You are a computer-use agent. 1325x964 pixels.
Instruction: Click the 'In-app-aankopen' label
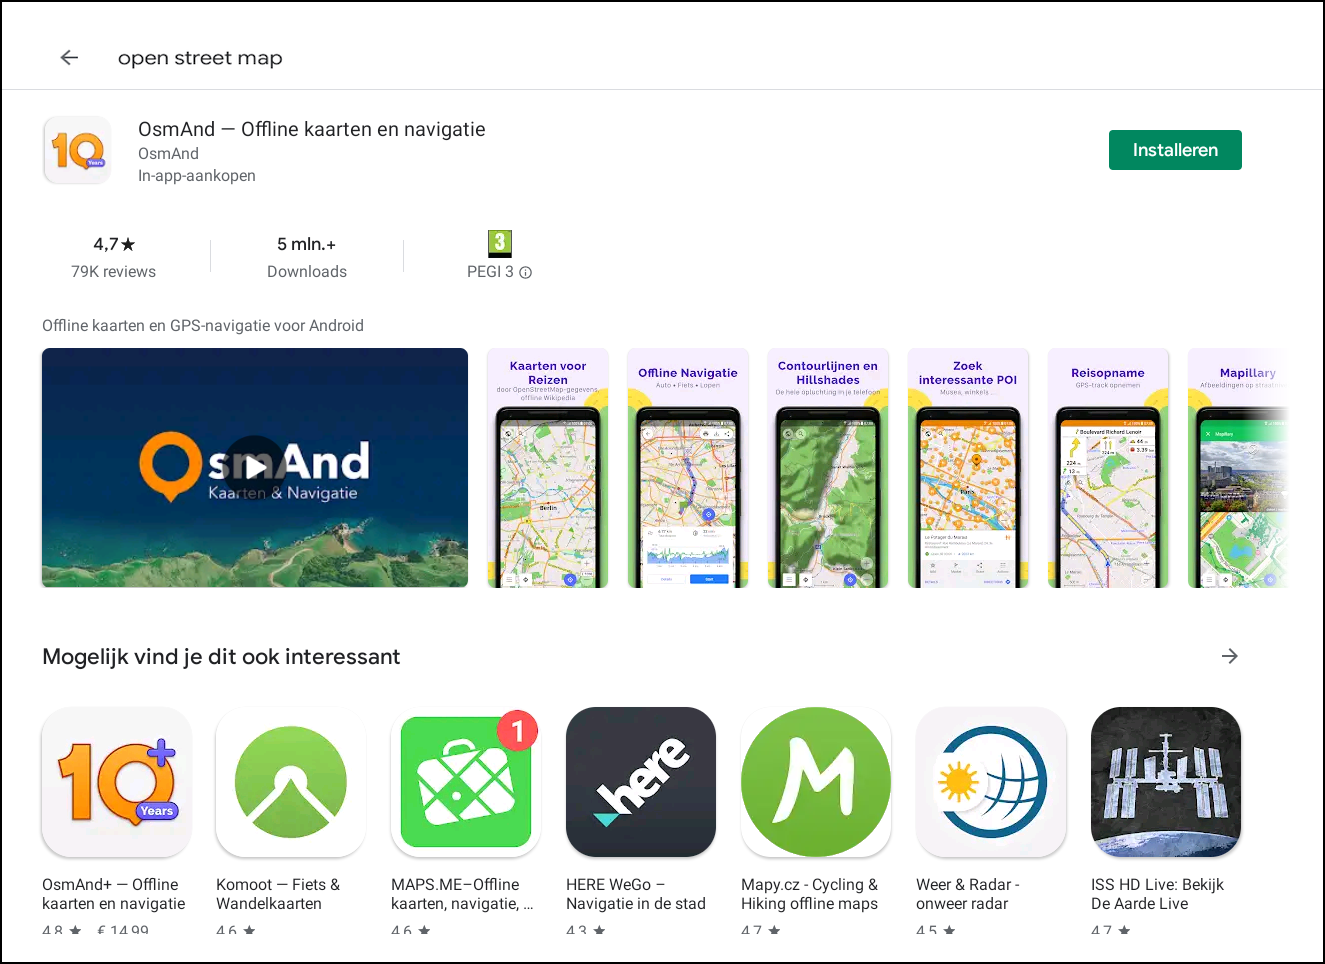click(x=197, y=176)
